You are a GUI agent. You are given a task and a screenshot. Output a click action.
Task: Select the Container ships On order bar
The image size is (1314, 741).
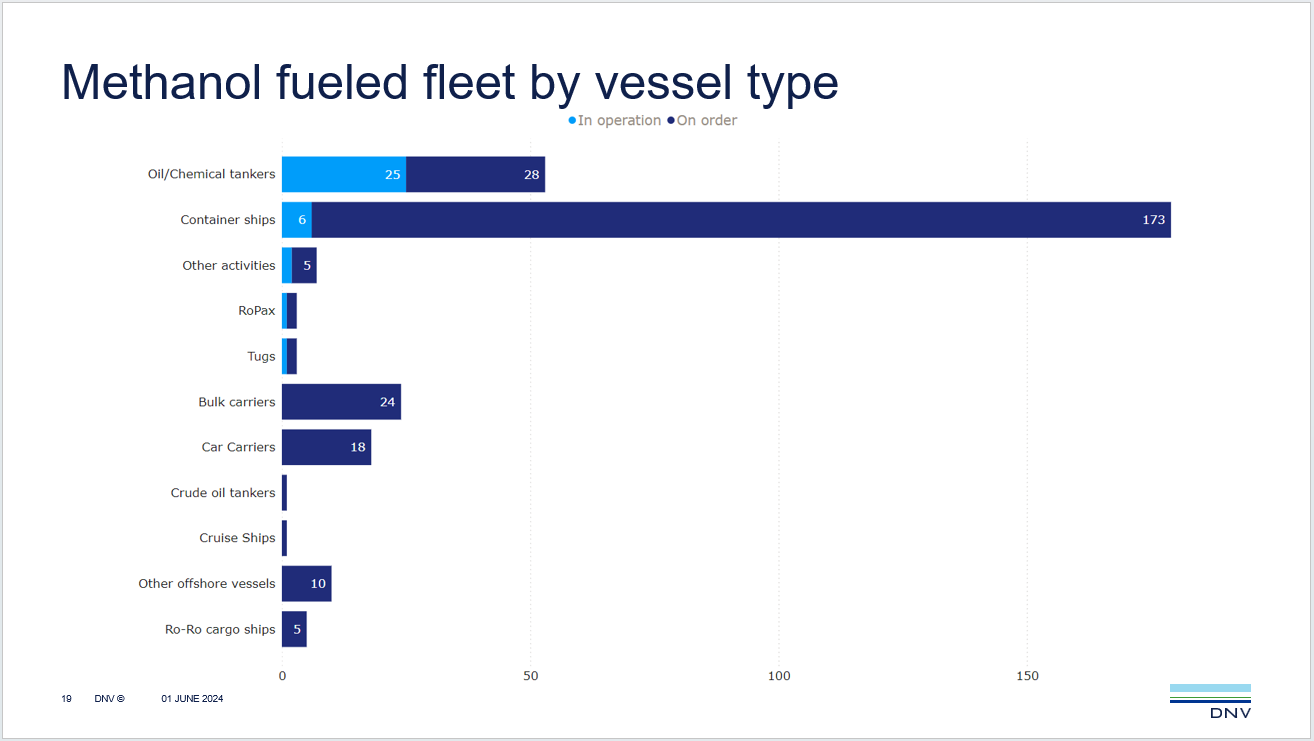[740, 220]
